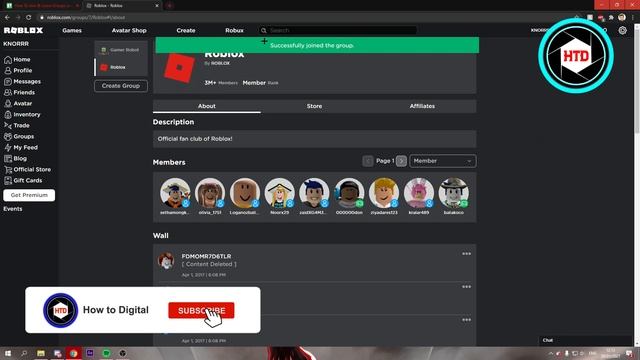The height and width of the screenshot is (360, 640).
Task: Open Robux in the navbar
Action: coord(234,31)
